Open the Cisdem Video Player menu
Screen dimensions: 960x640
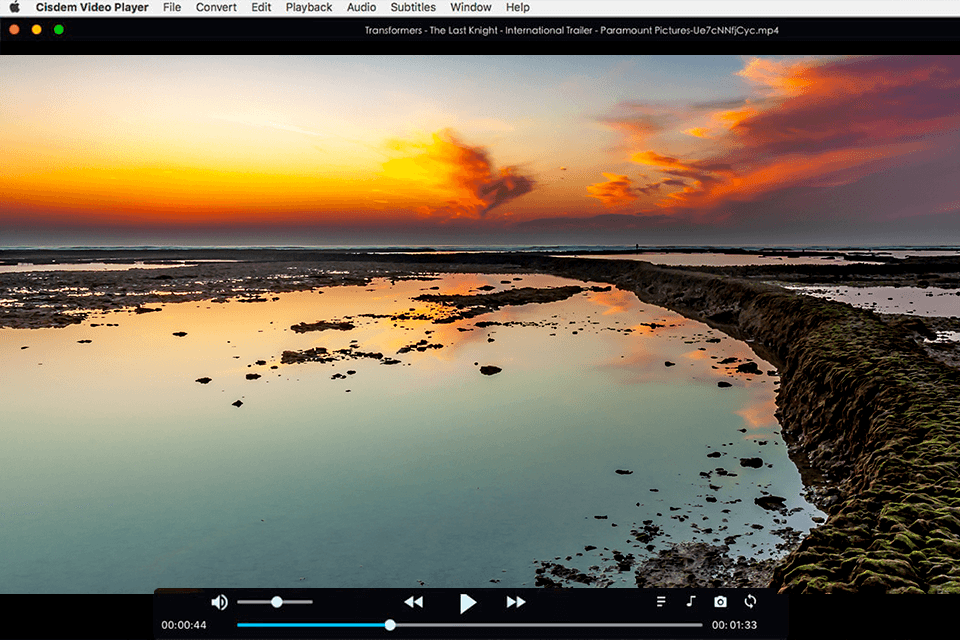(x=92, y=7)
